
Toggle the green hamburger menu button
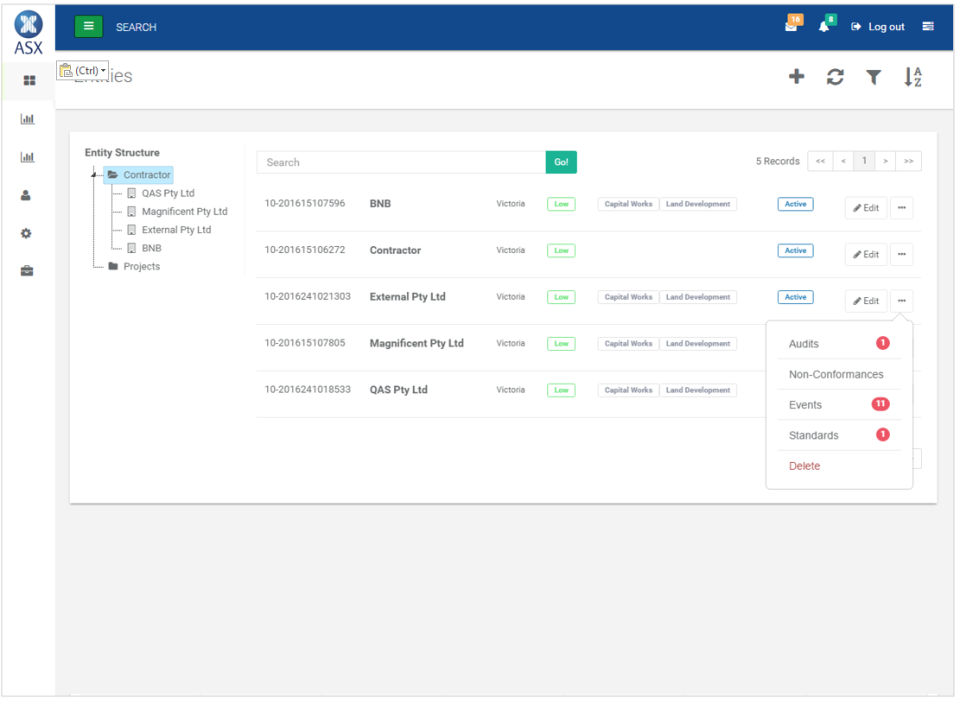(88, 26)
